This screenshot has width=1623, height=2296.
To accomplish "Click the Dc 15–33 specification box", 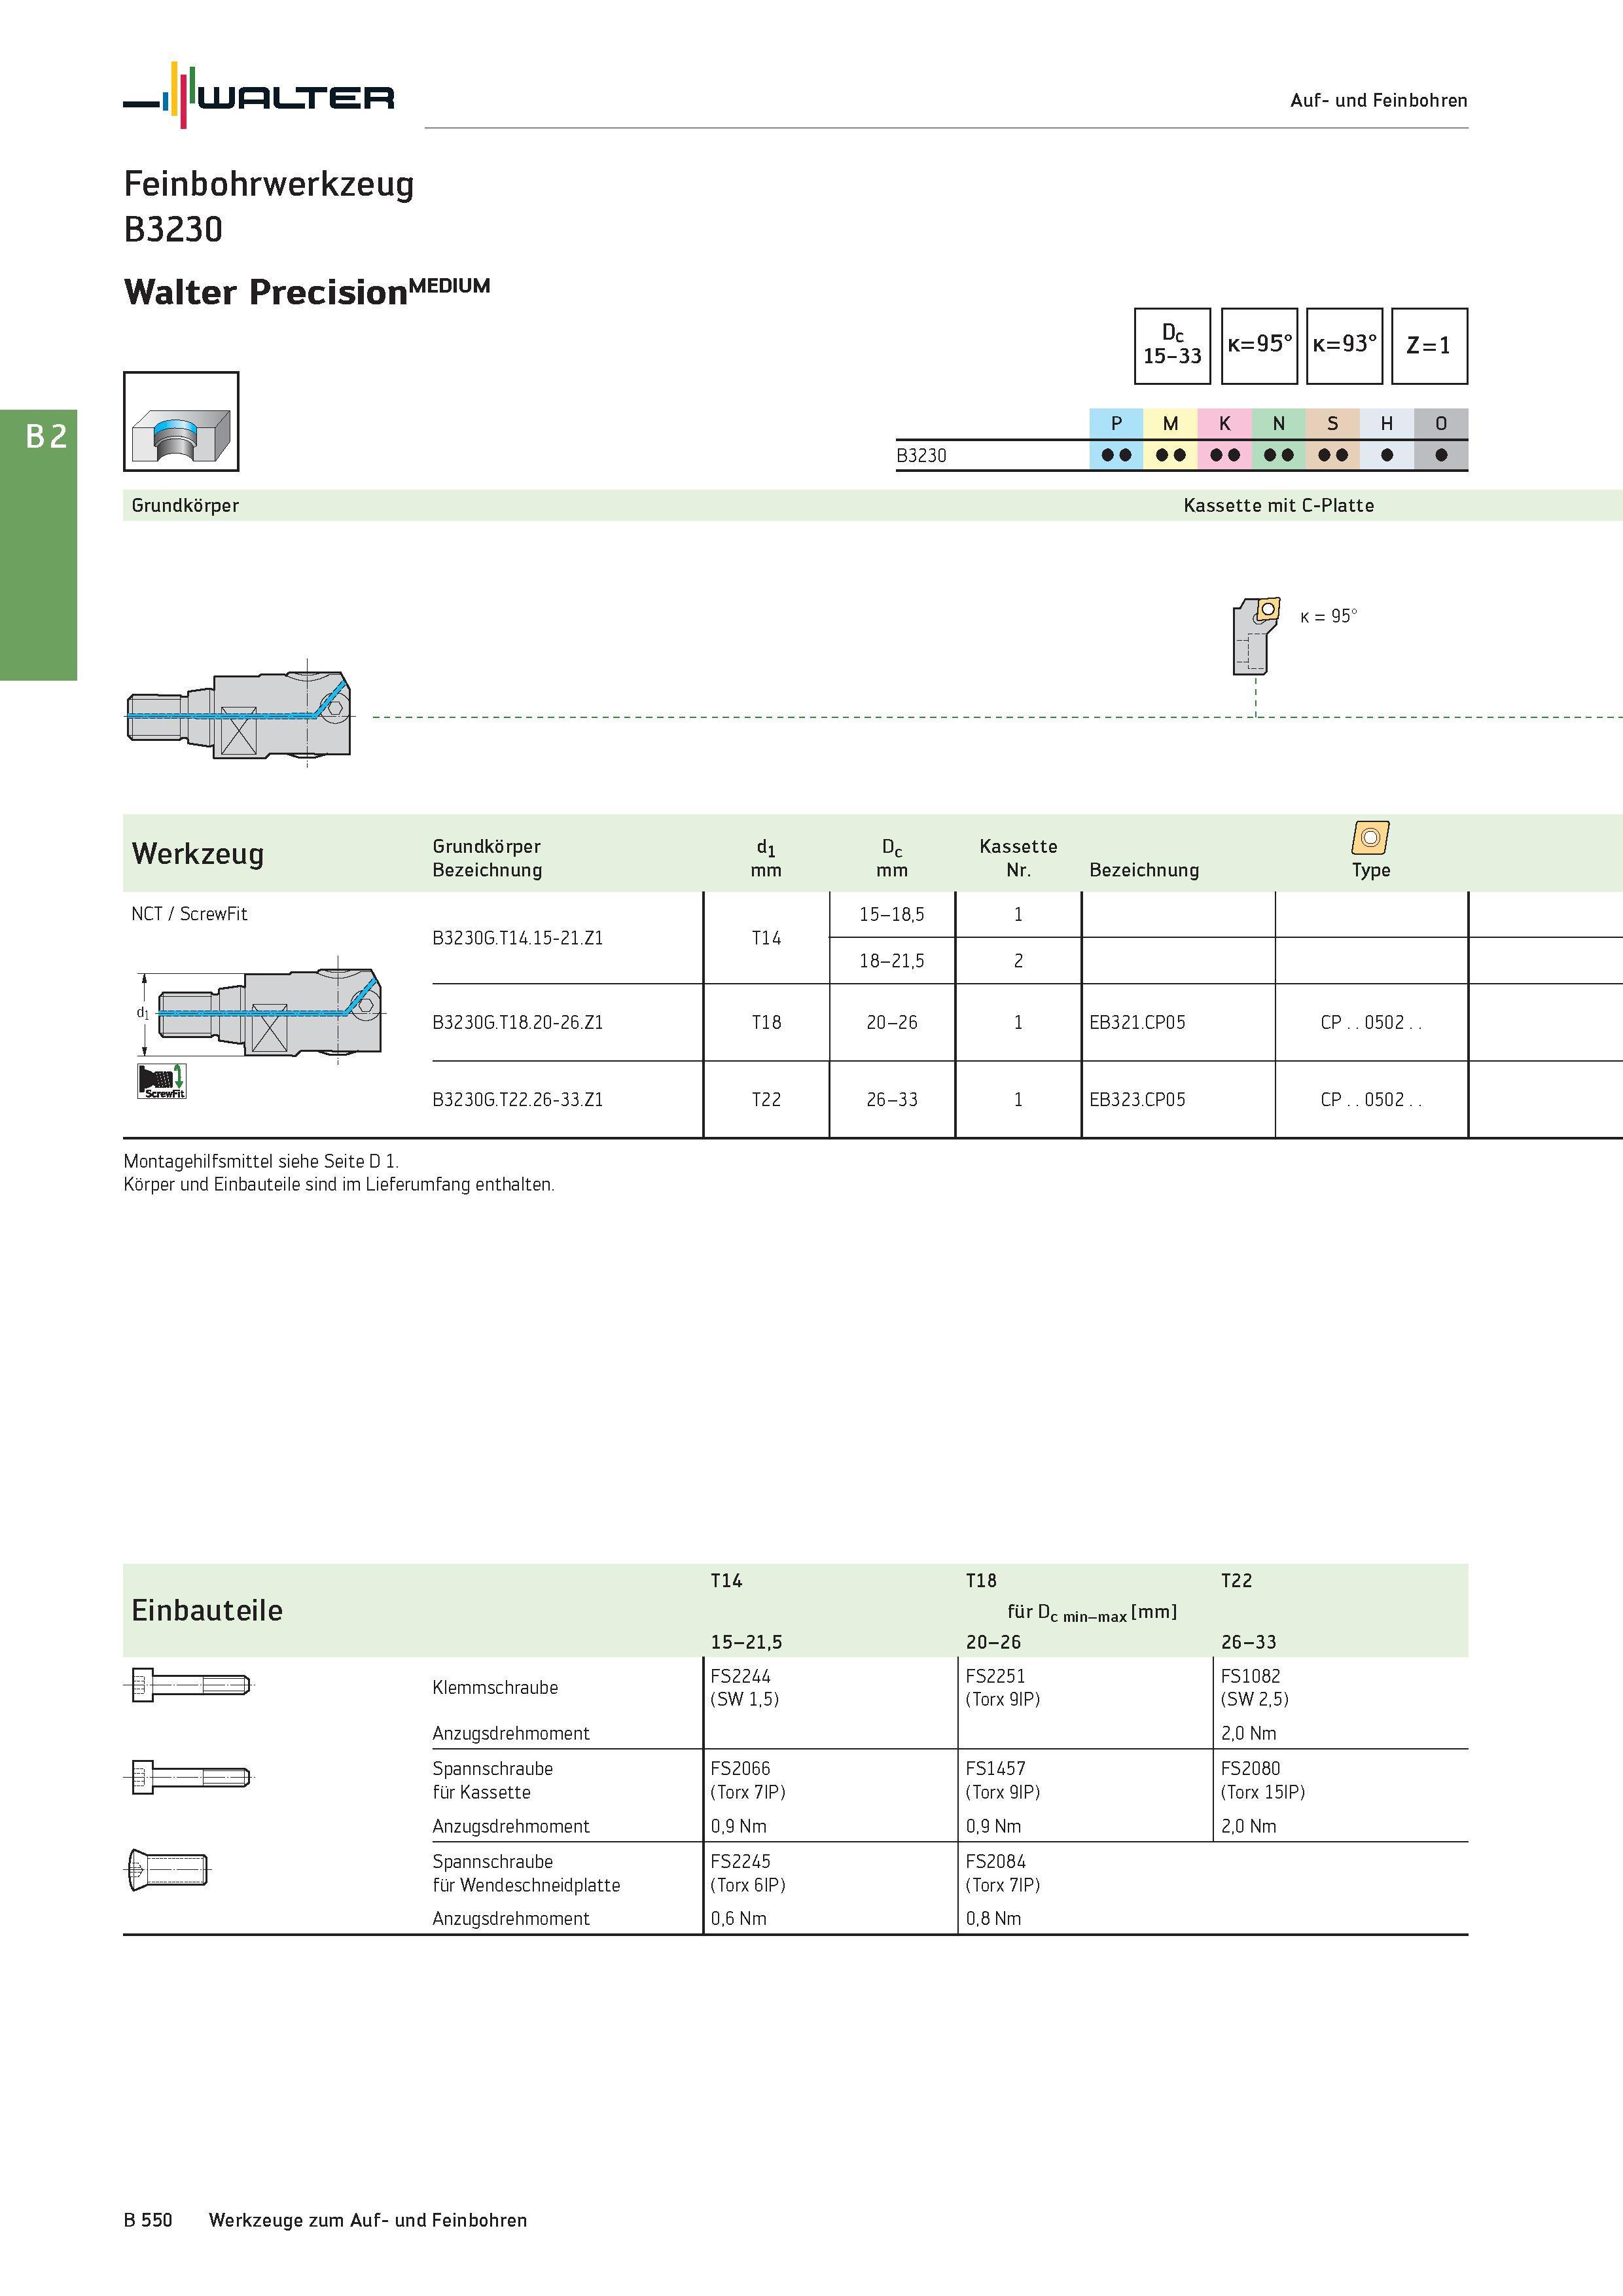I will point(1172,346).
